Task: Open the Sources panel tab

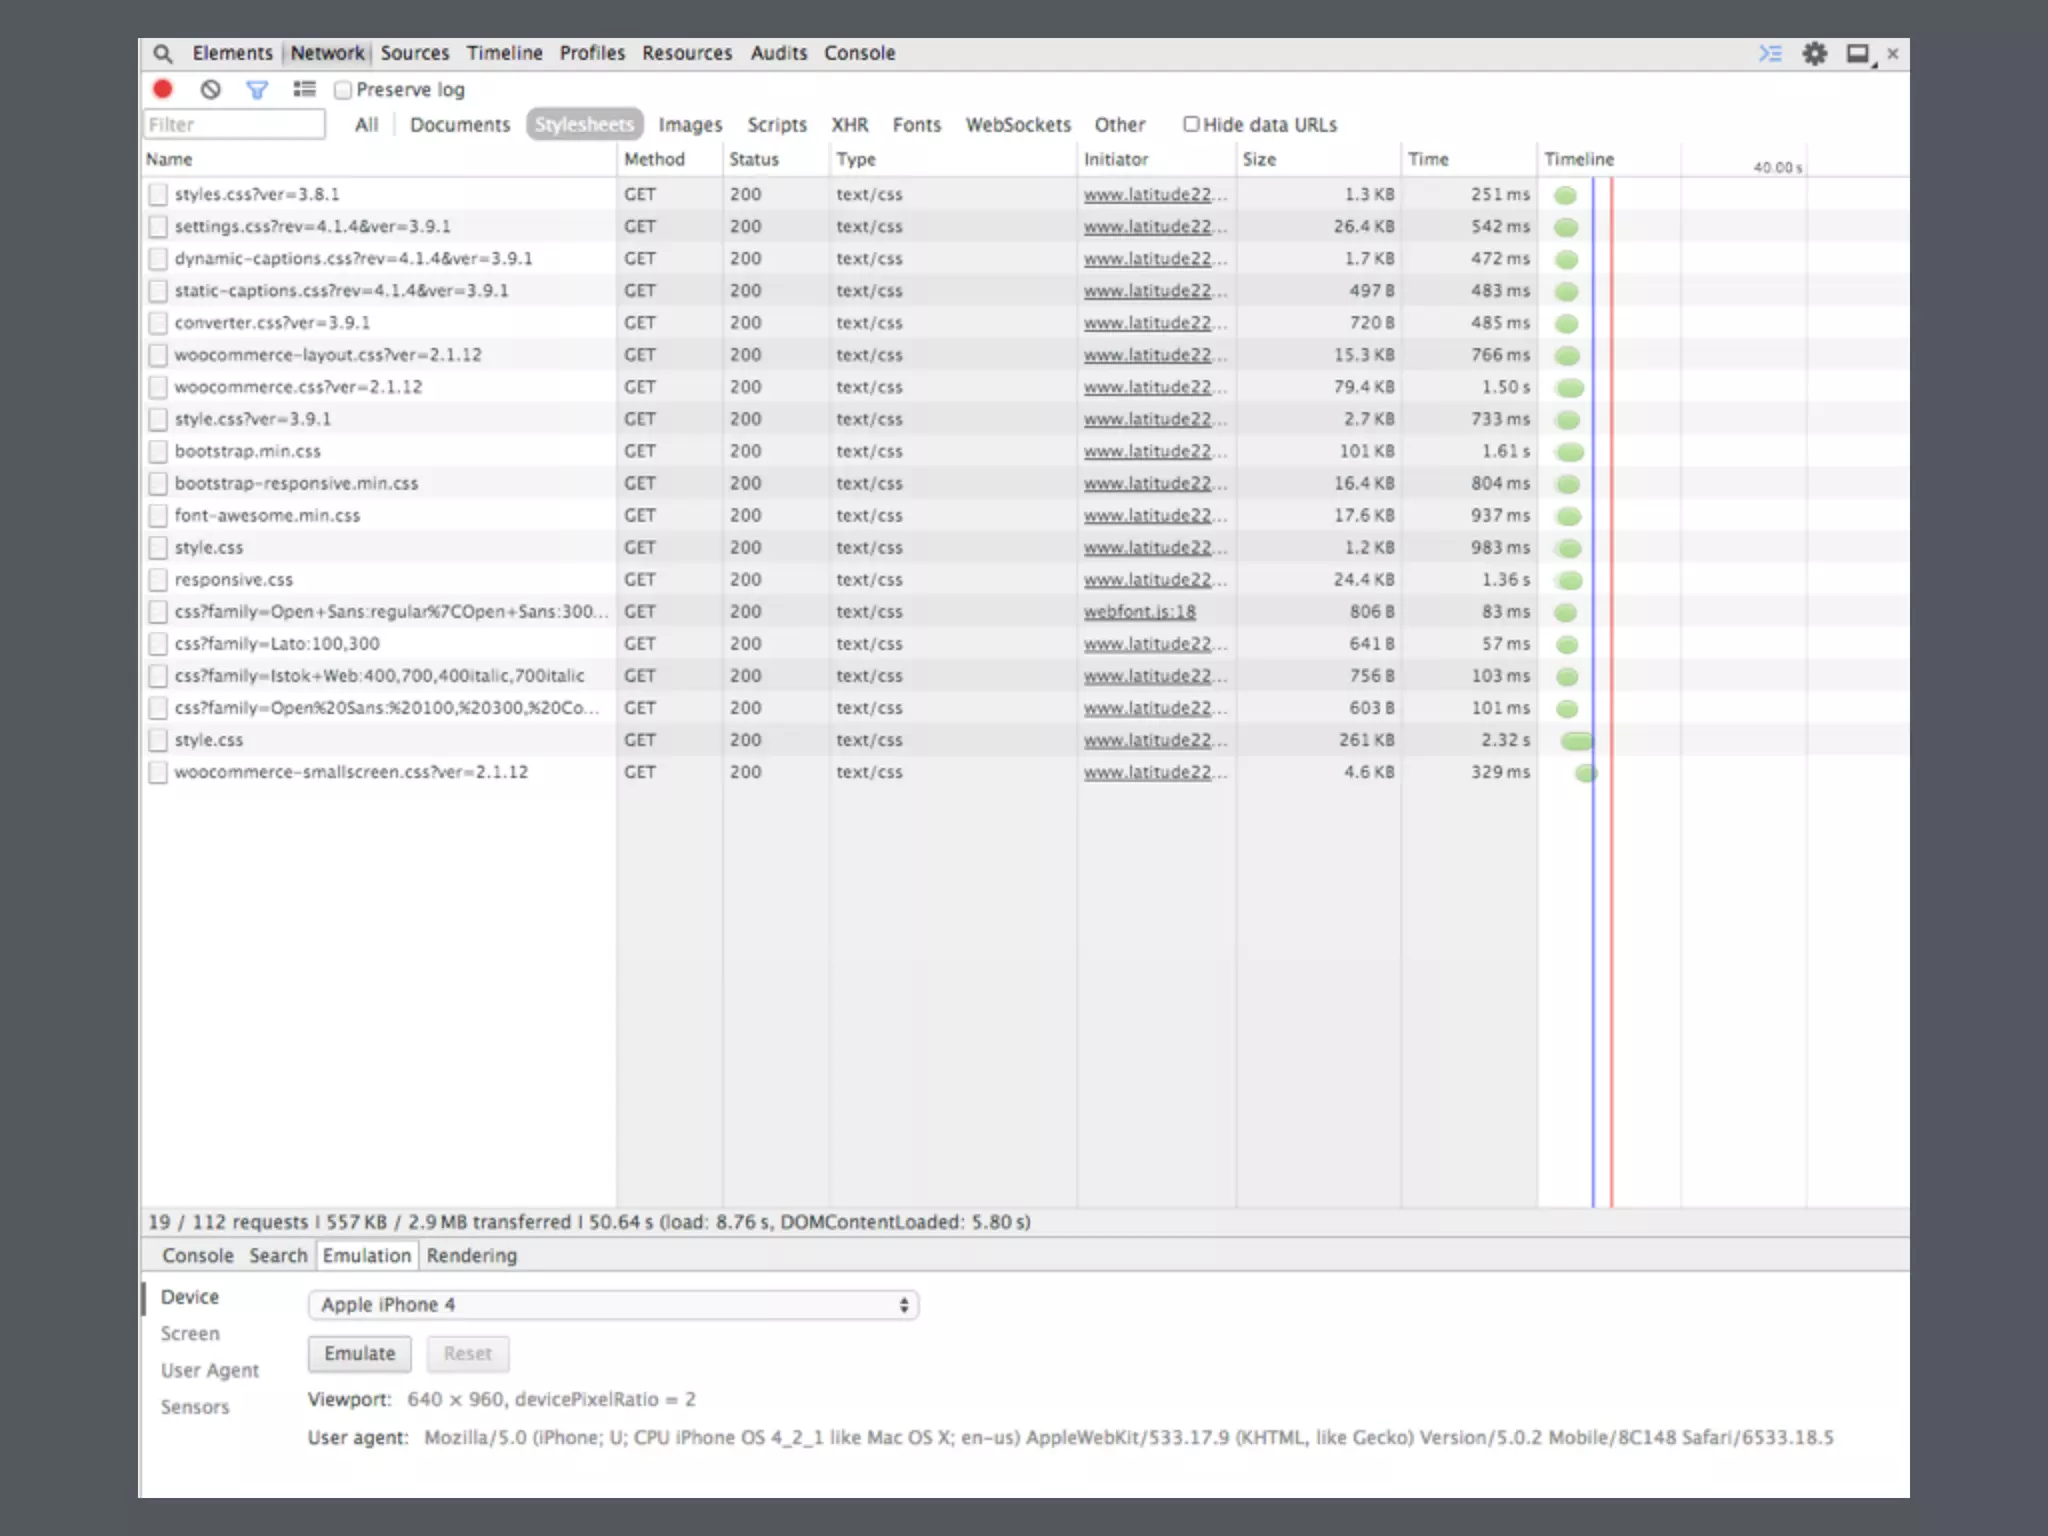Action: click(414, 53)
